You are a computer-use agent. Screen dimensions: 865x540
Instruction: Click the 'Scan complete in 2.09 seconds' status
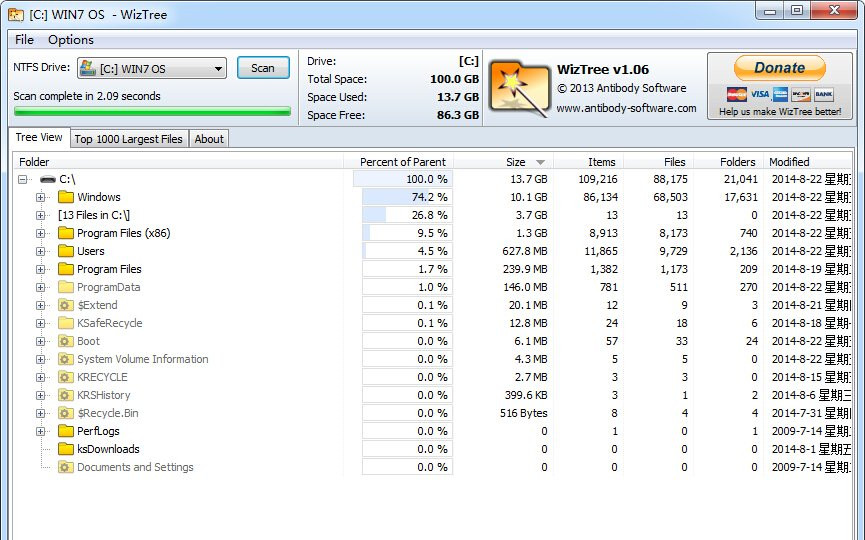(87, 96)
